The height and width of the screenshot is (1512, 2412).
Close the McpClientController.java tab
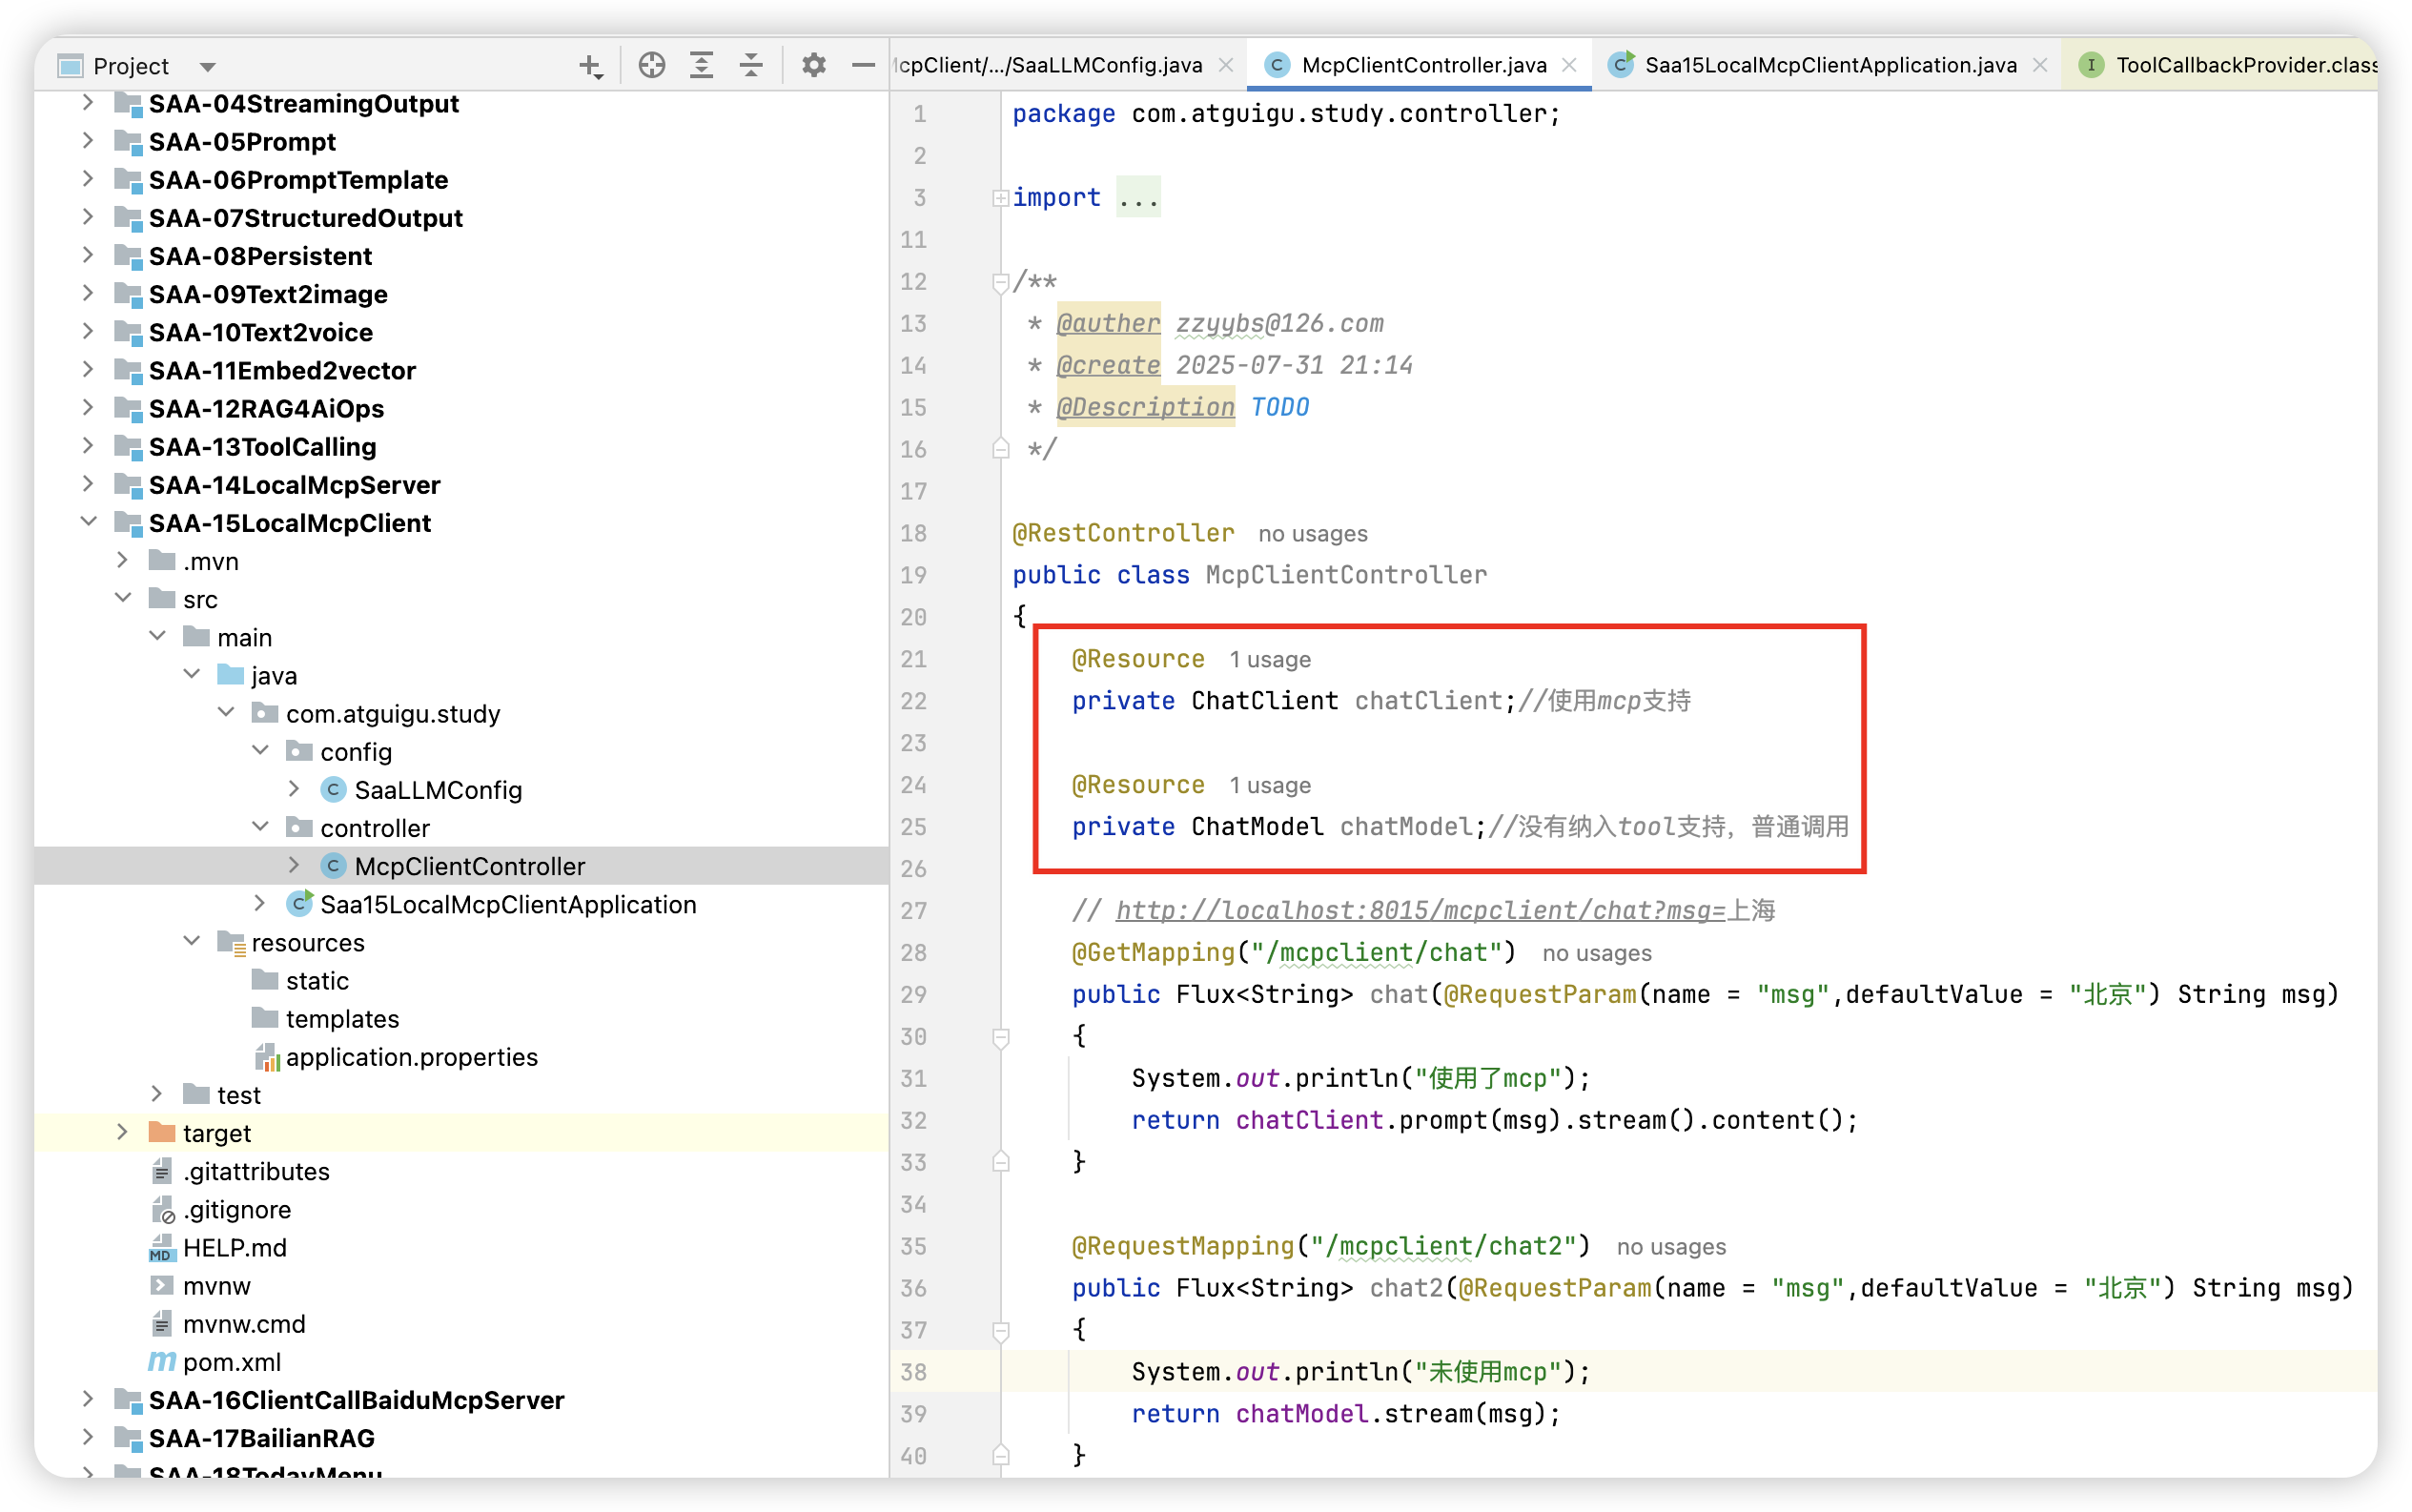pyautogui.click(x=1569, y=65)
